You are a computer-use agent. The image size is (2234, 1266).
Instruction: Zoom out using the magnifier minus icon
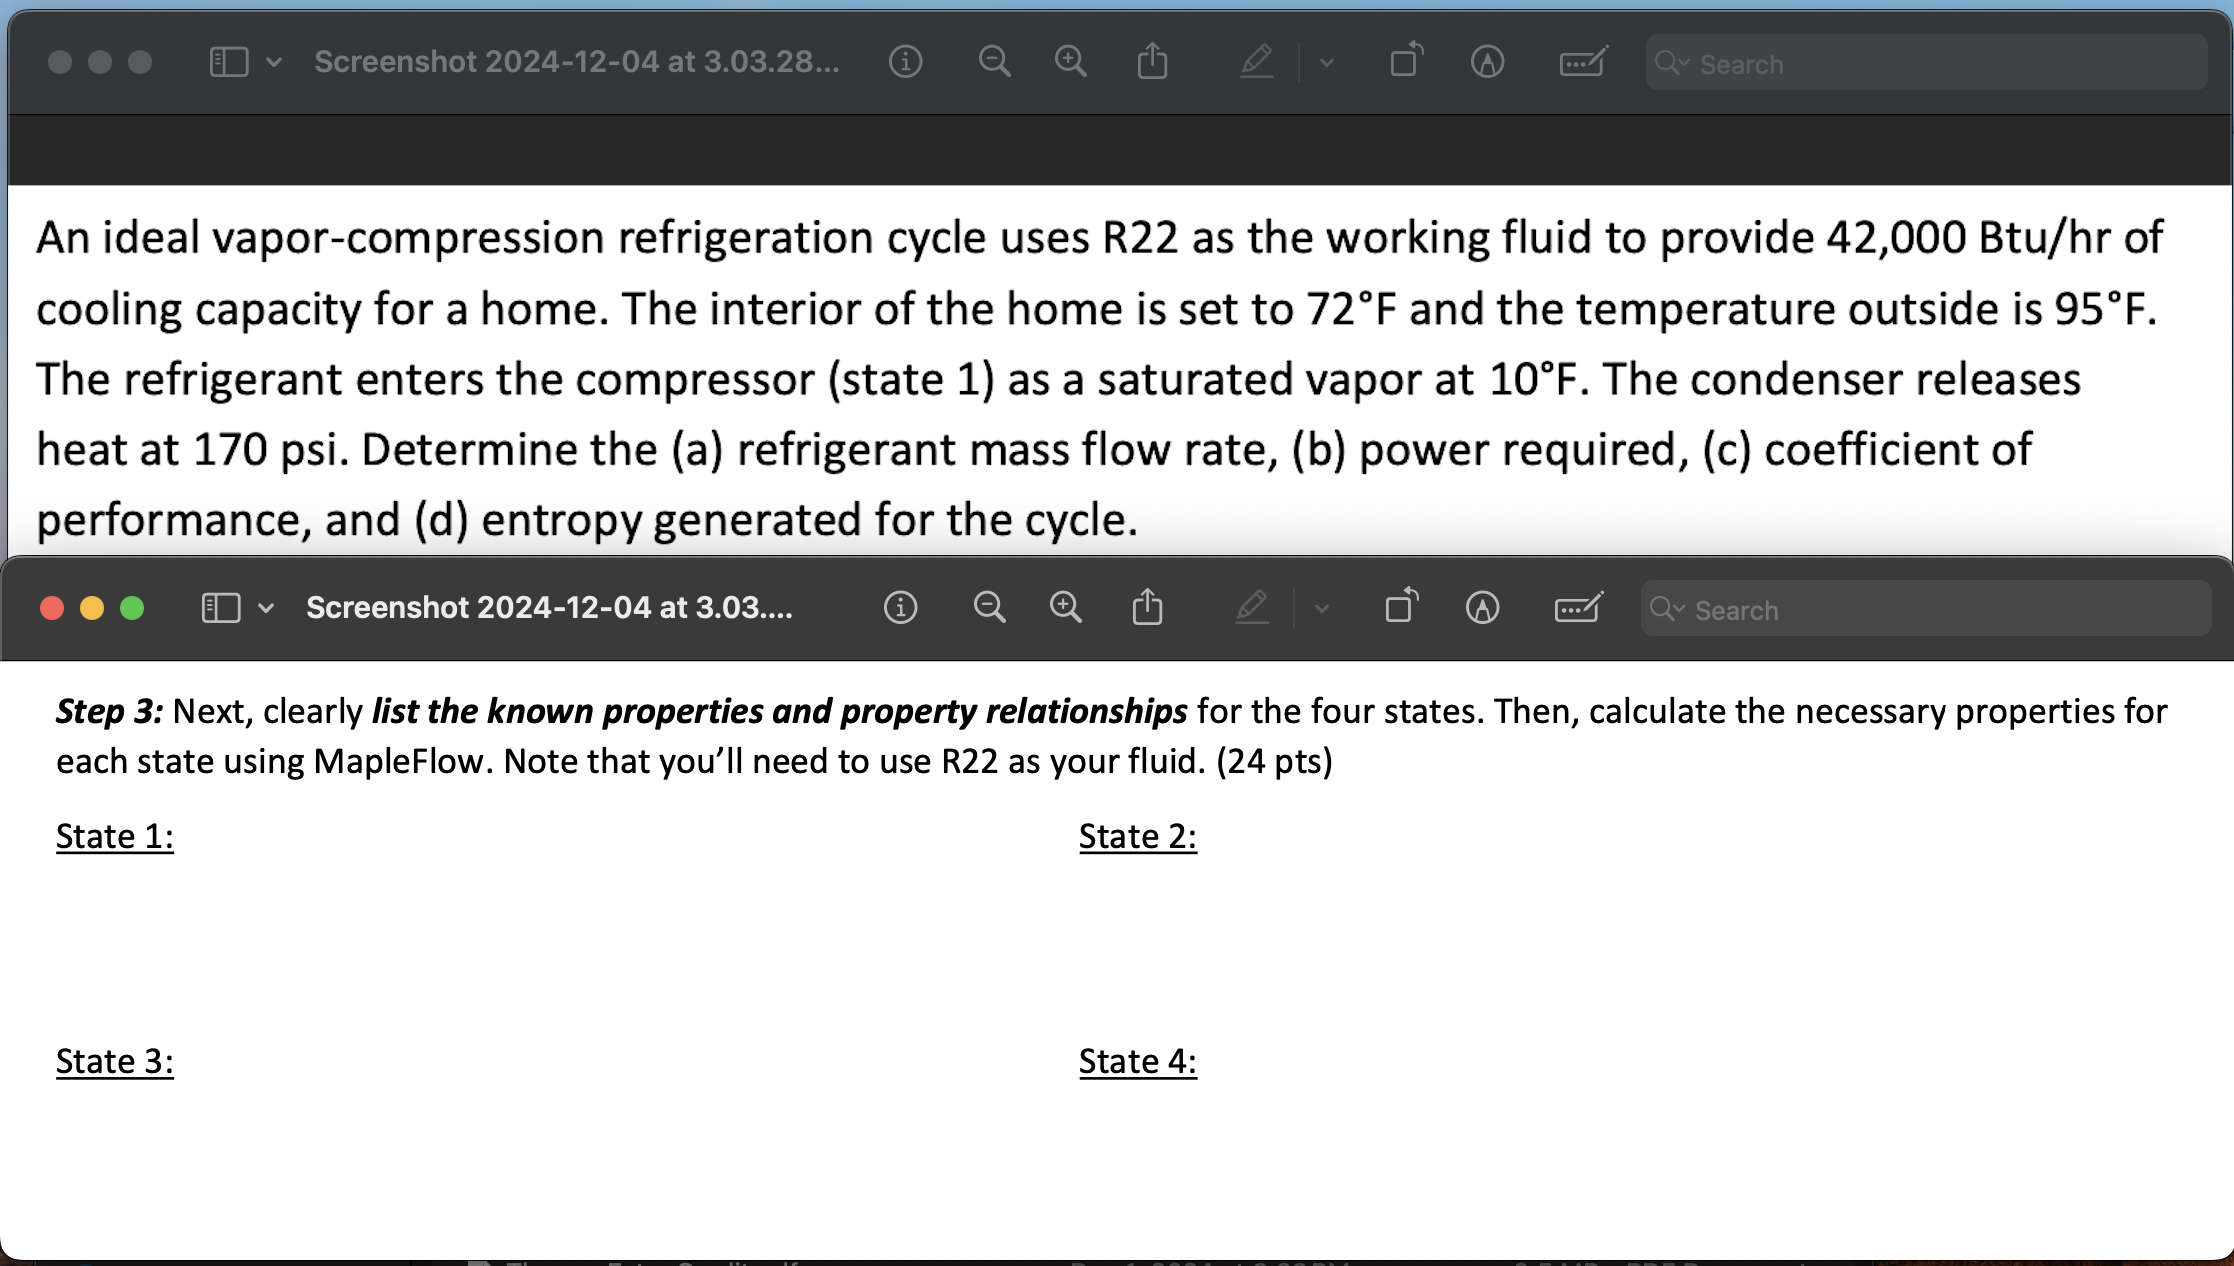tap(993, 62)
